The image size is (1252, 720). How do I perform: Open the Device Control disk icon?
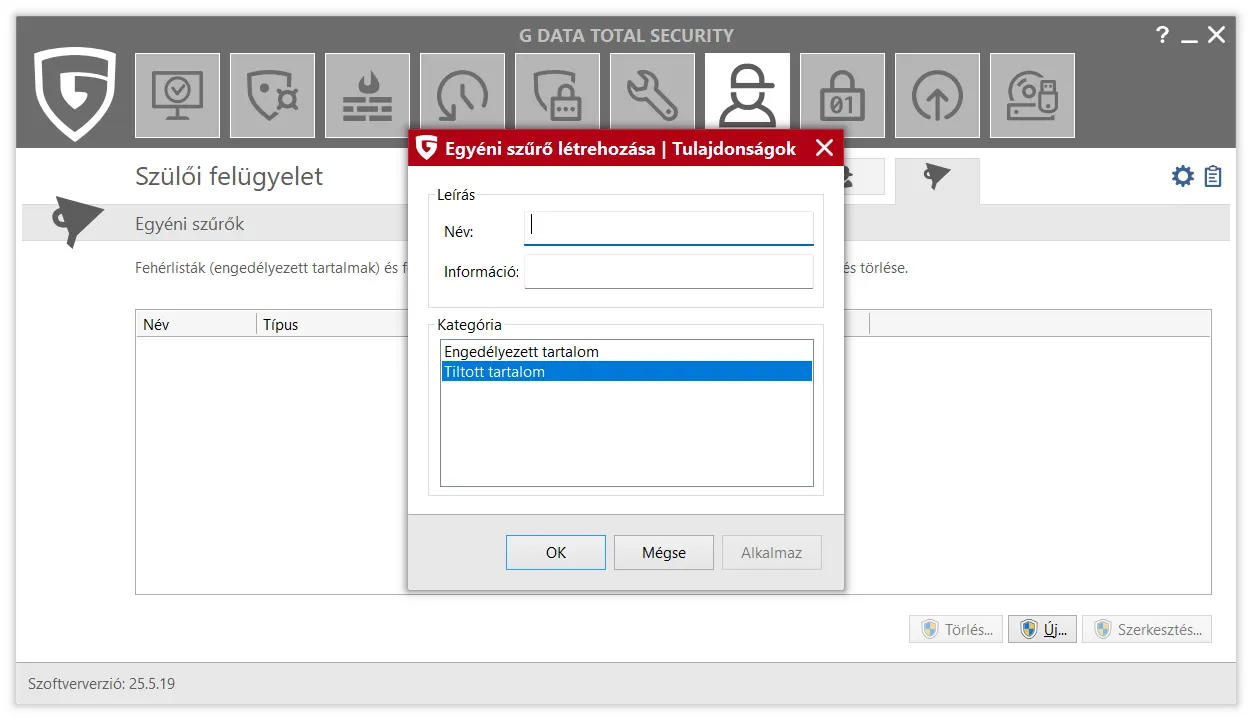coord(1032,96)
